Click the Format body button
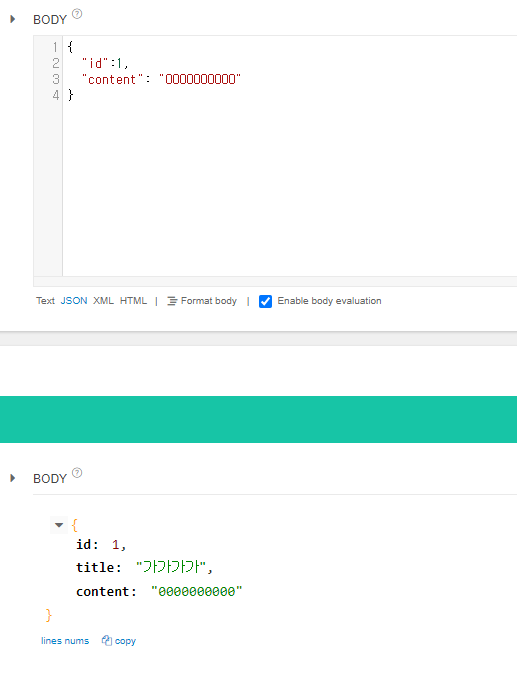This screenshot has height=680, width=517. coord(202,301)
